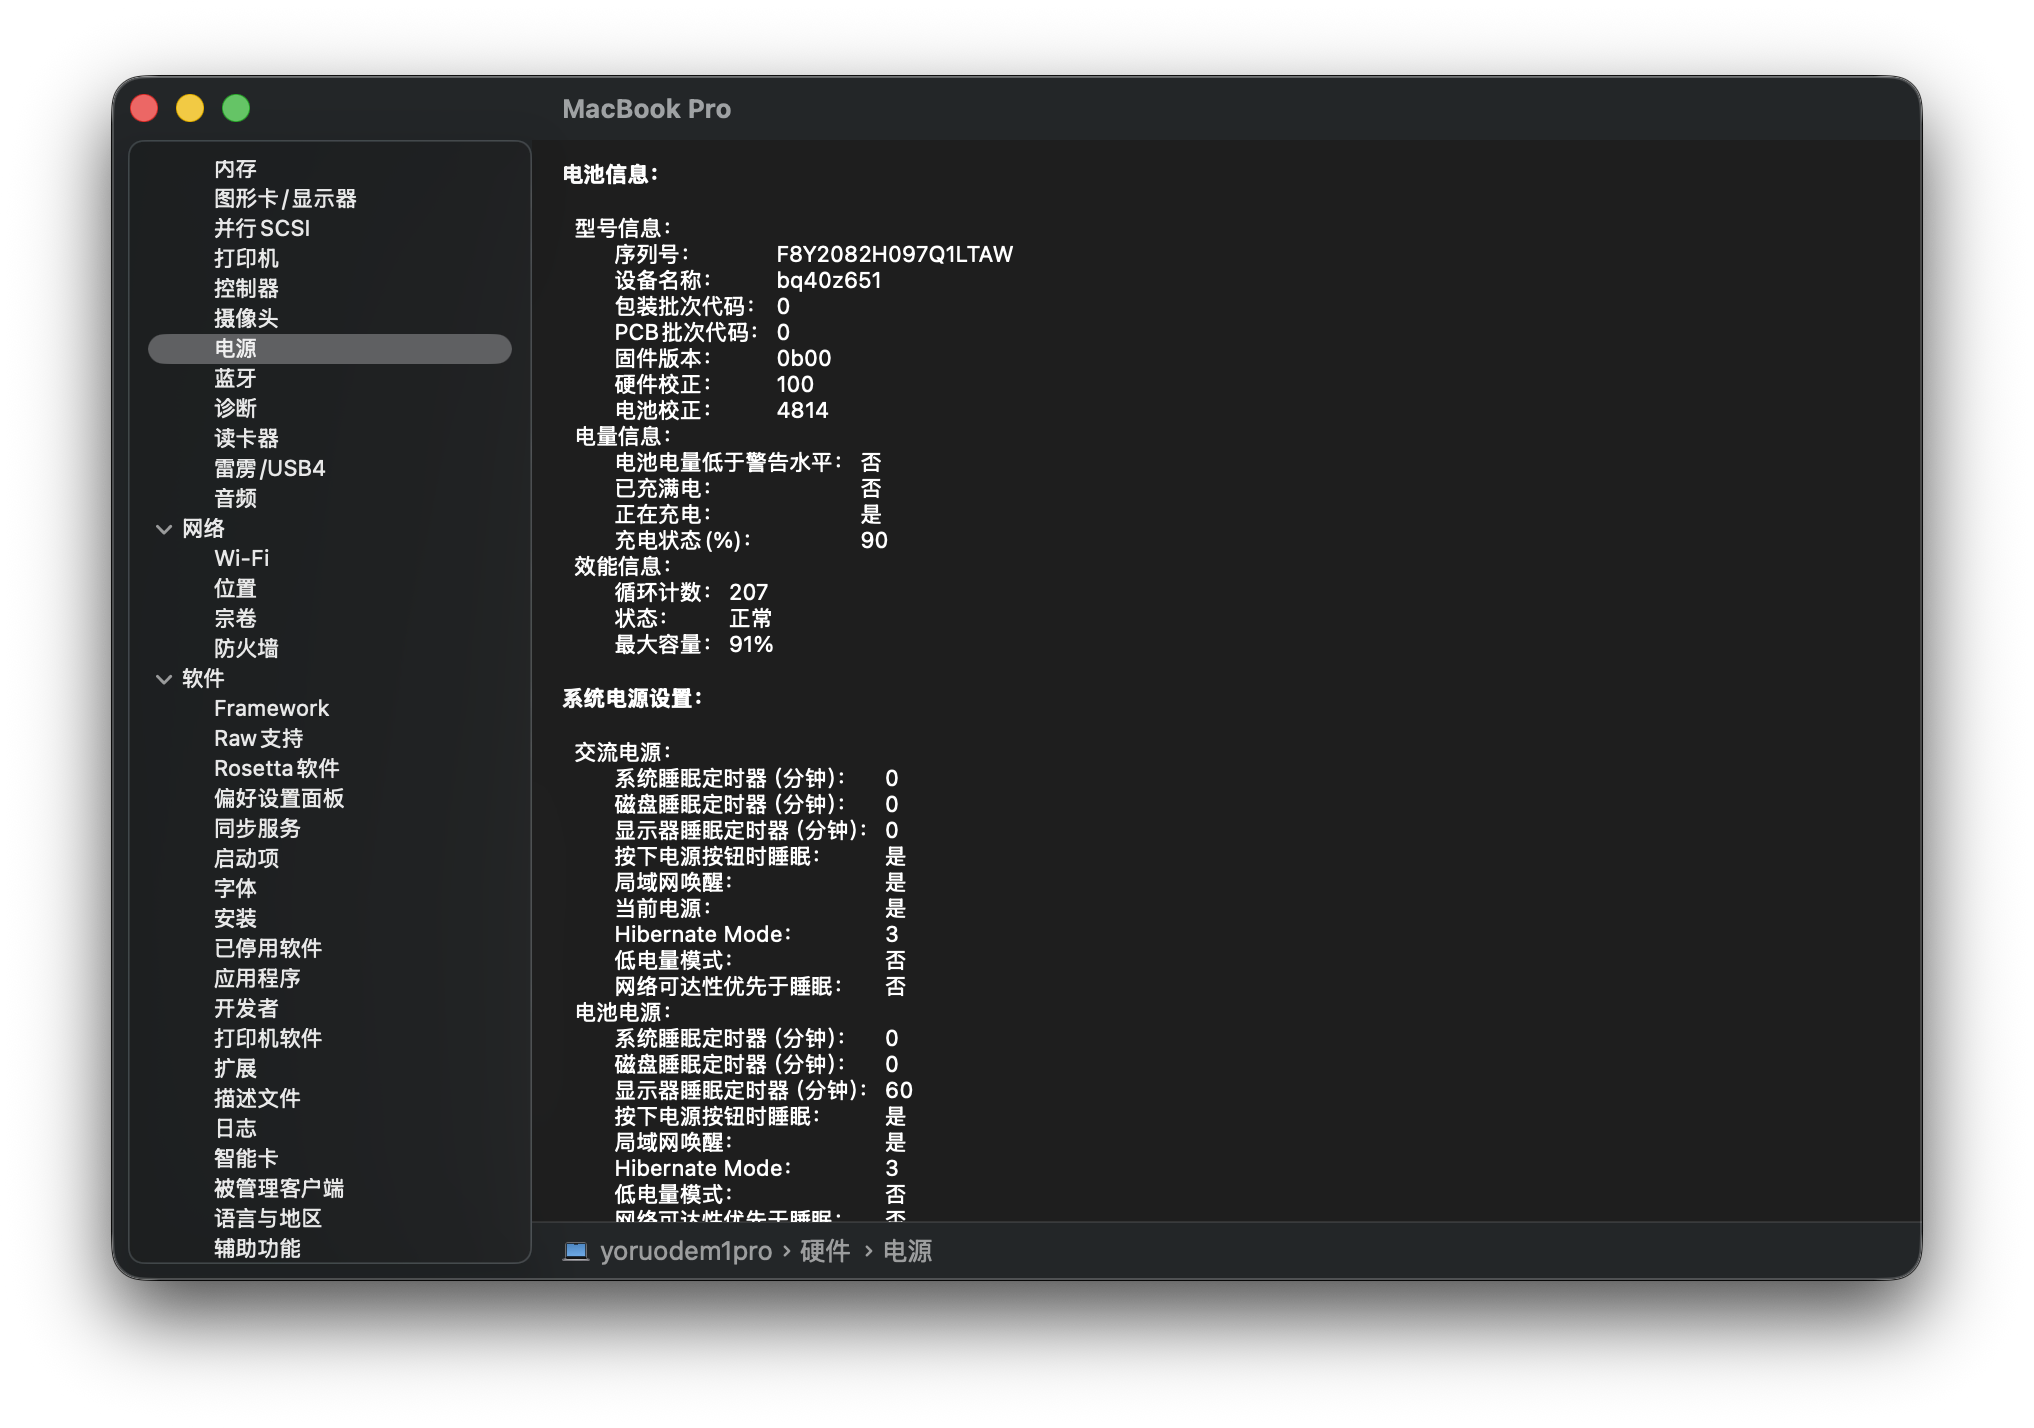The width and height of the screenshot is (2034, 1428).
Task: Click 电源 breadcrumb in path bar
Action: click(908, 1251)
